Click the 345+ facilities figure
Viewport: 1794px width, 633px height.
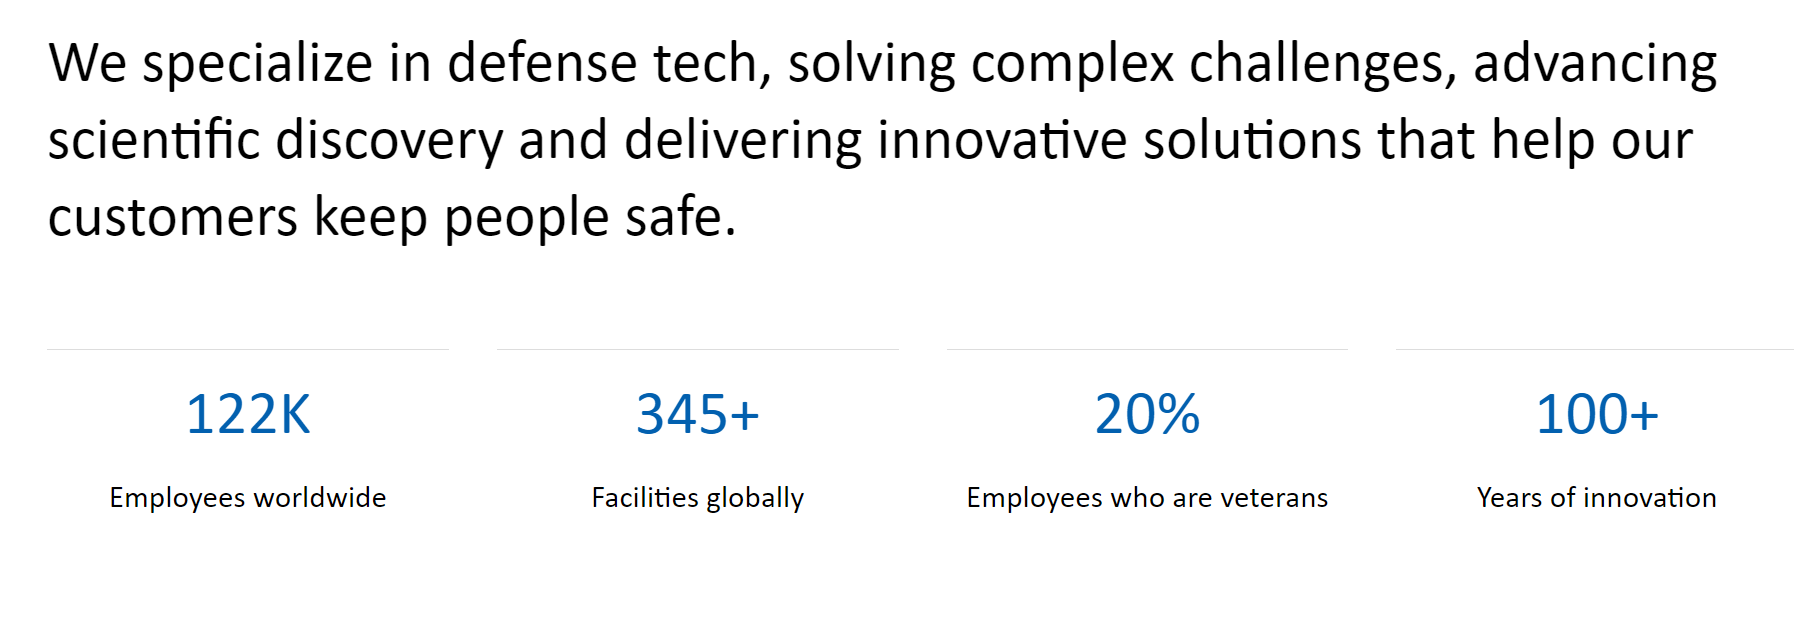[x=698, y=414]
